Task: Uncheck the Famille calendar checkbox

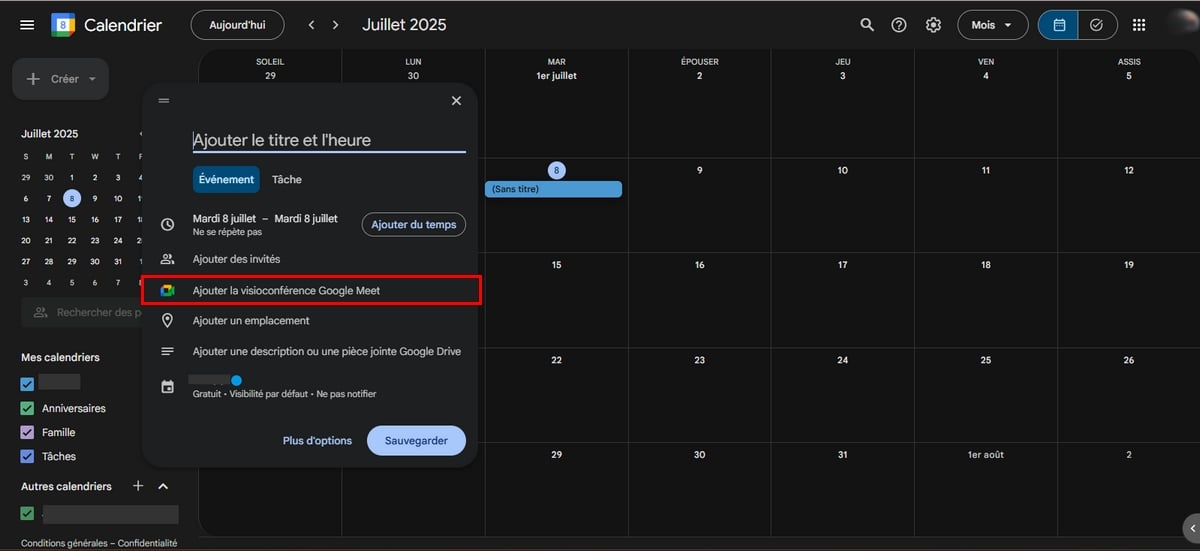Action: [28, 432]
